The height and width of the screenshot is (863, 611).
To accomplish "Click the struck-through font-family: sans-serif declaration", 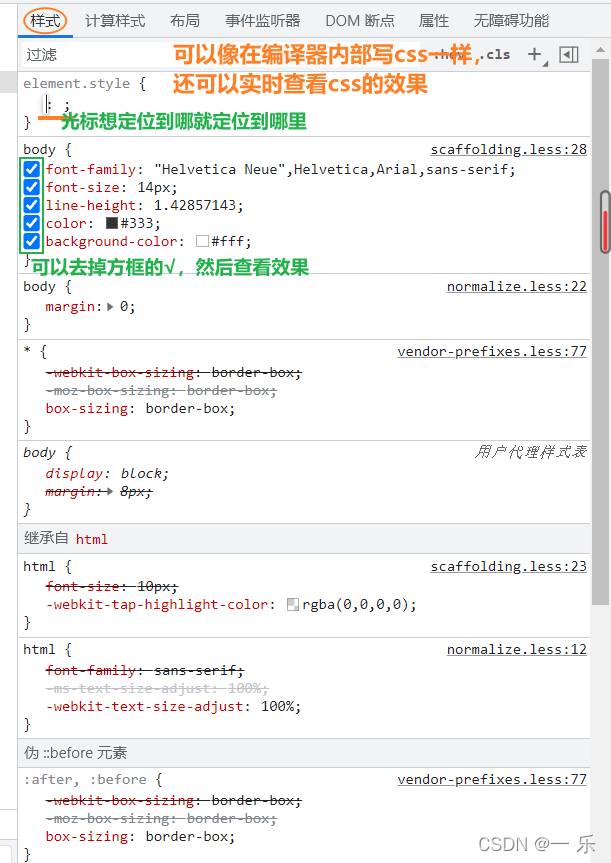I will (145, 671).
